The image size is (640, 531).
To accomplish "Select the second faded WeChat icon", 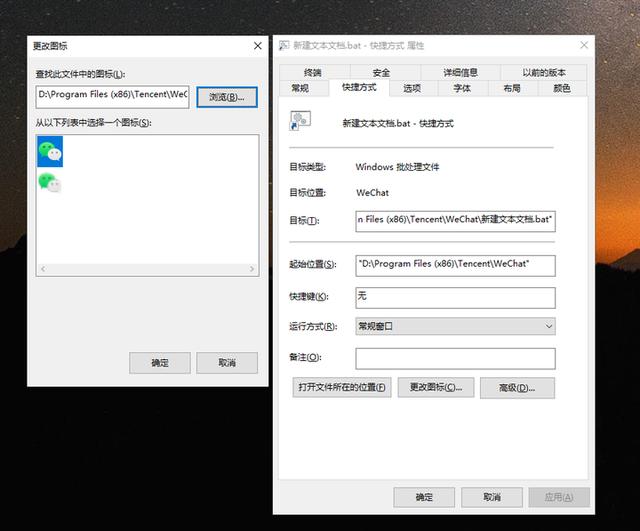I will click(x=50, y=182).
